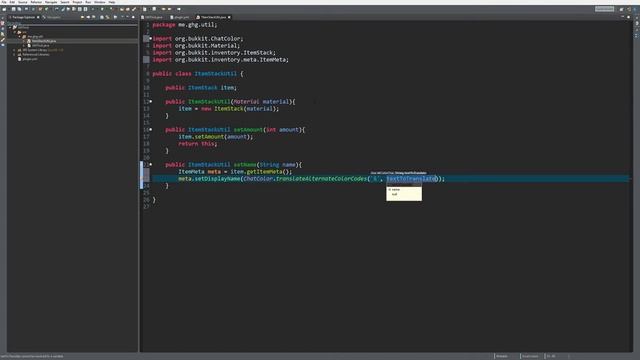Switch to the Package Explorer tab

point(23,17)
